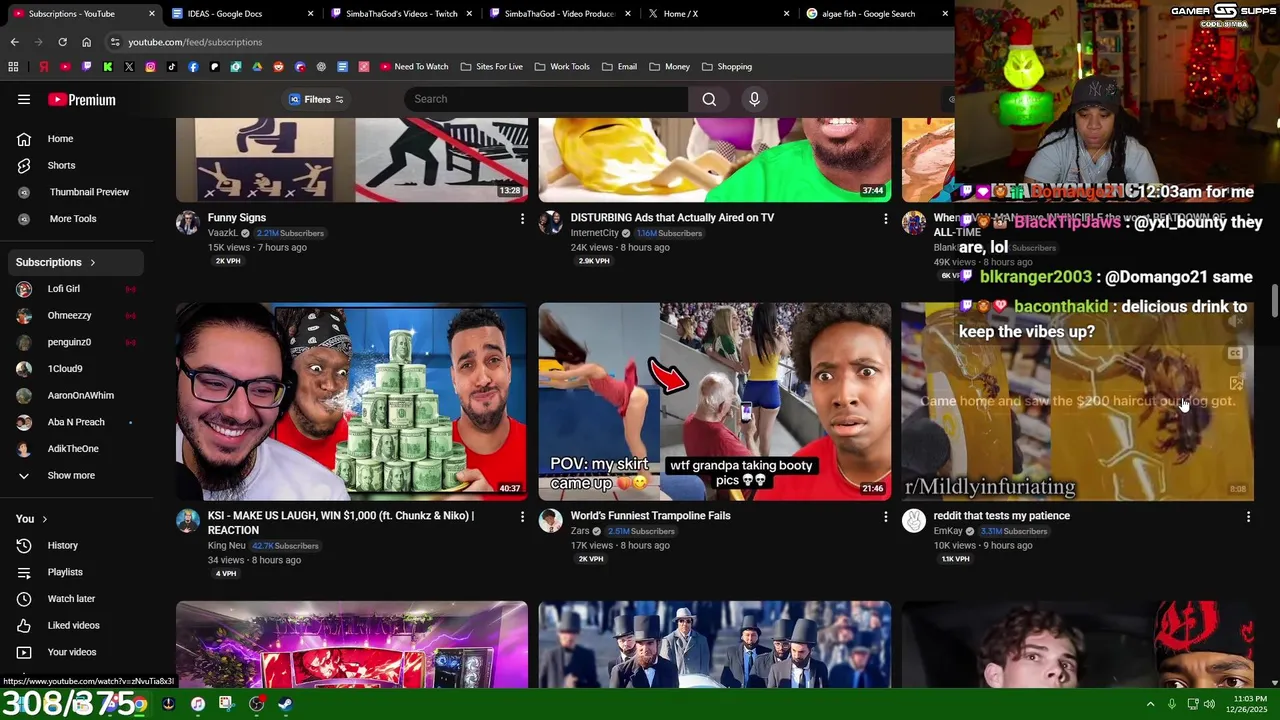
Task: Click the search magnifier button
Action: (x=709, y=99)
